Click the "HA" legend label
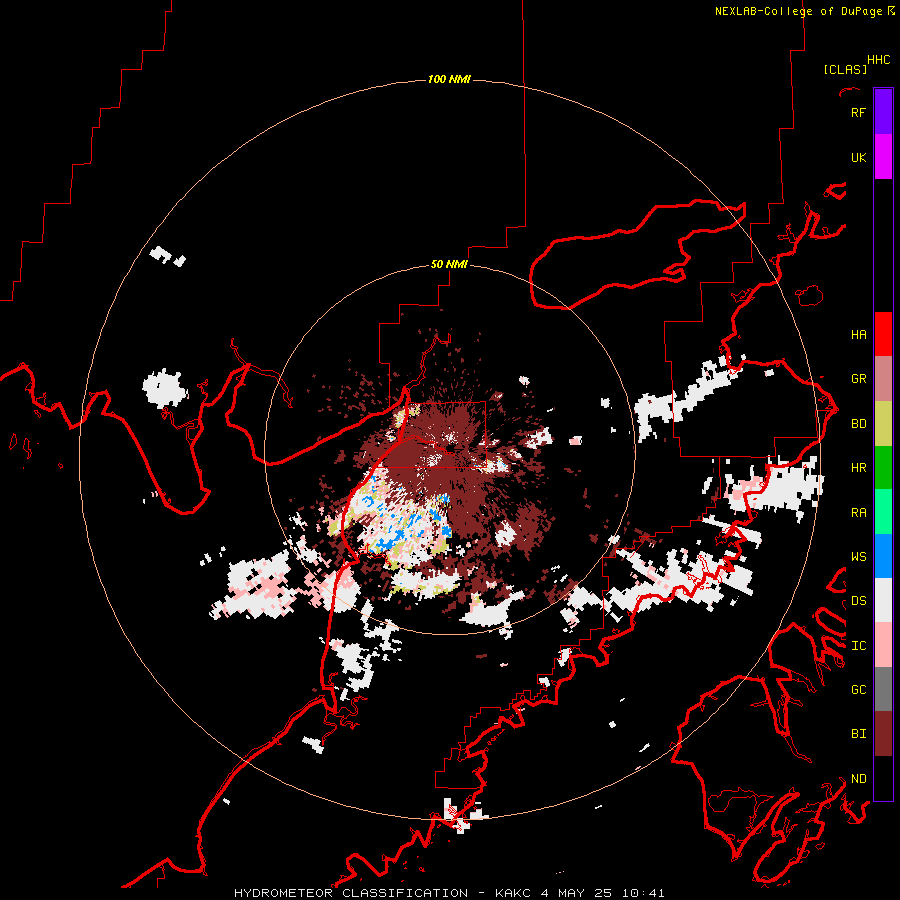 coord(858,335)
